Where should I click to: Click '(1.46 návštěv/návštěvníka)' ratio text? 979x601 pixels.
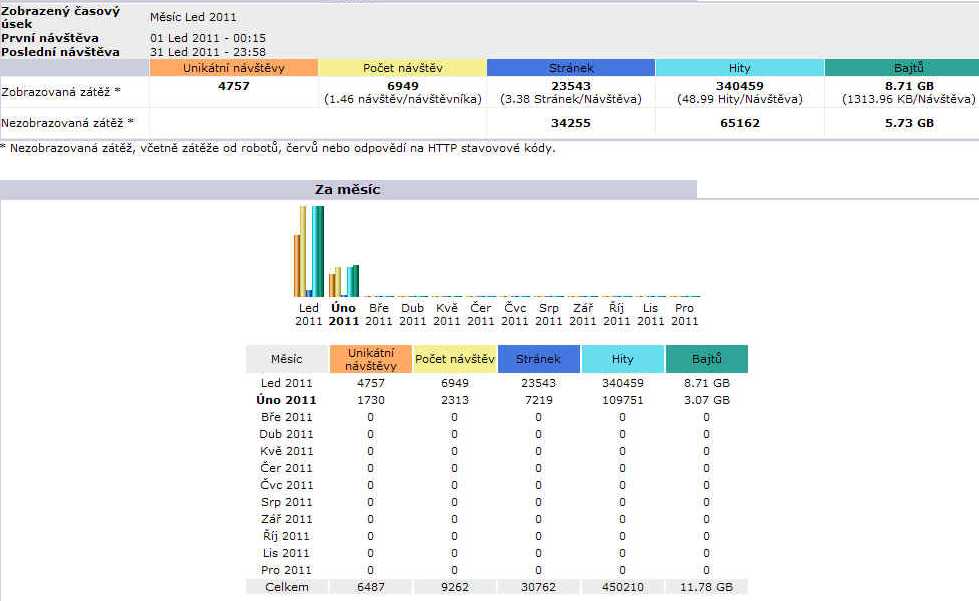(x=403, y=99)
